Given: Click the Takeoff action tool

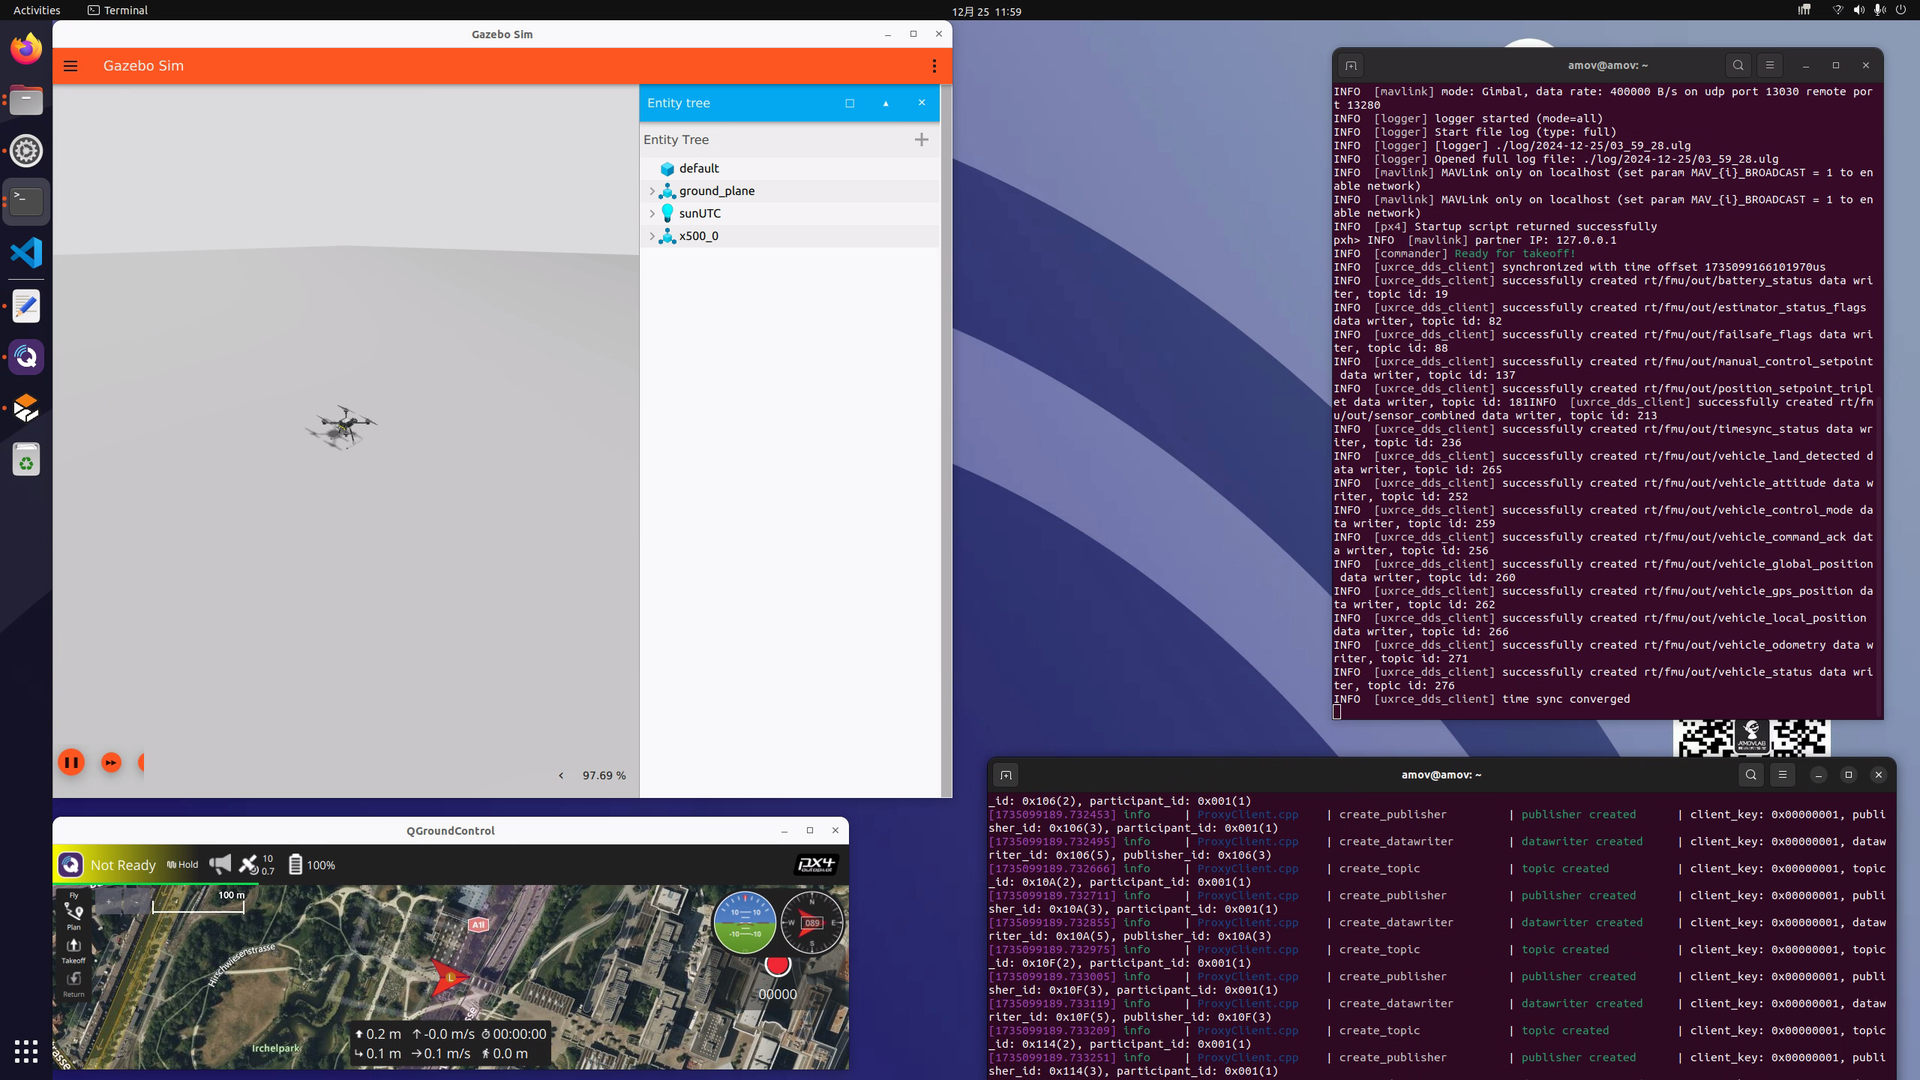Looking at the screenshot, I should (73, 950).
